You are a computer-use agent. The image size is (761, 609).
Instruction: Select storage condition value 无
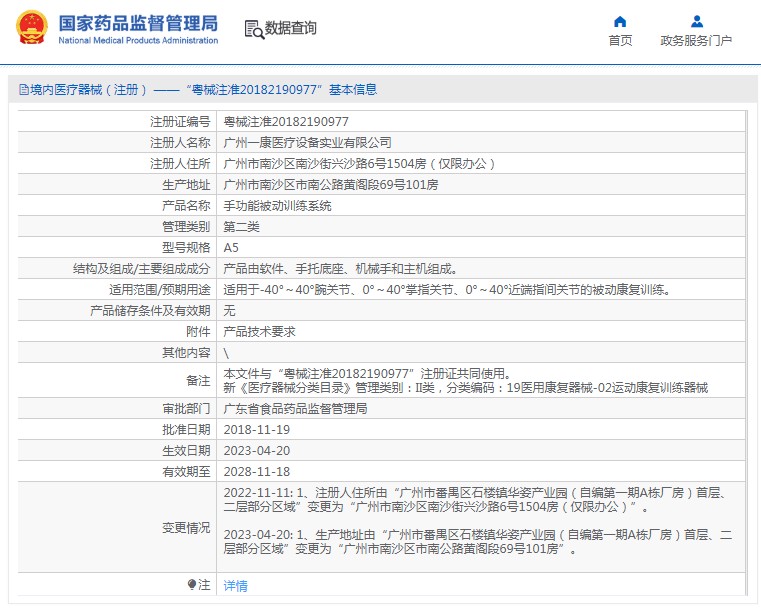click(229, 311)
